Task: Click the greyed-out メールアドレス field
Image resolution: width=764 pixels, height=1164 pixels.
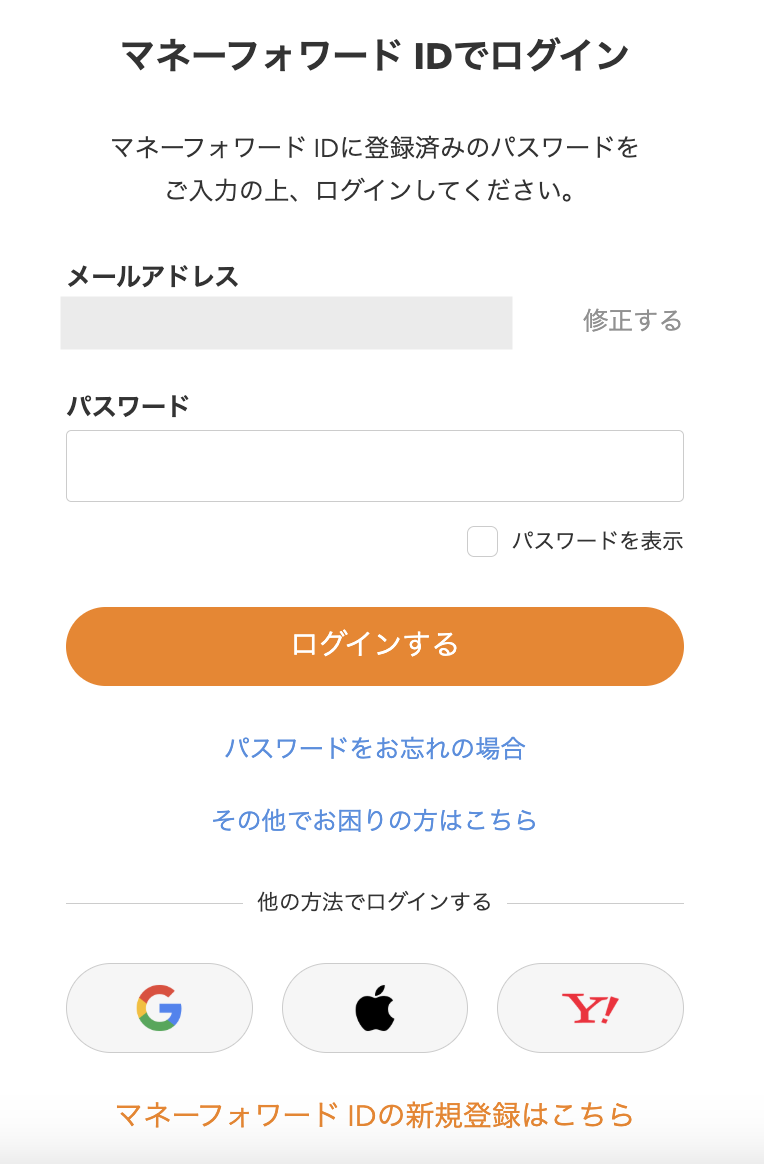Action: pyautogui.click(x=286, y=322)
